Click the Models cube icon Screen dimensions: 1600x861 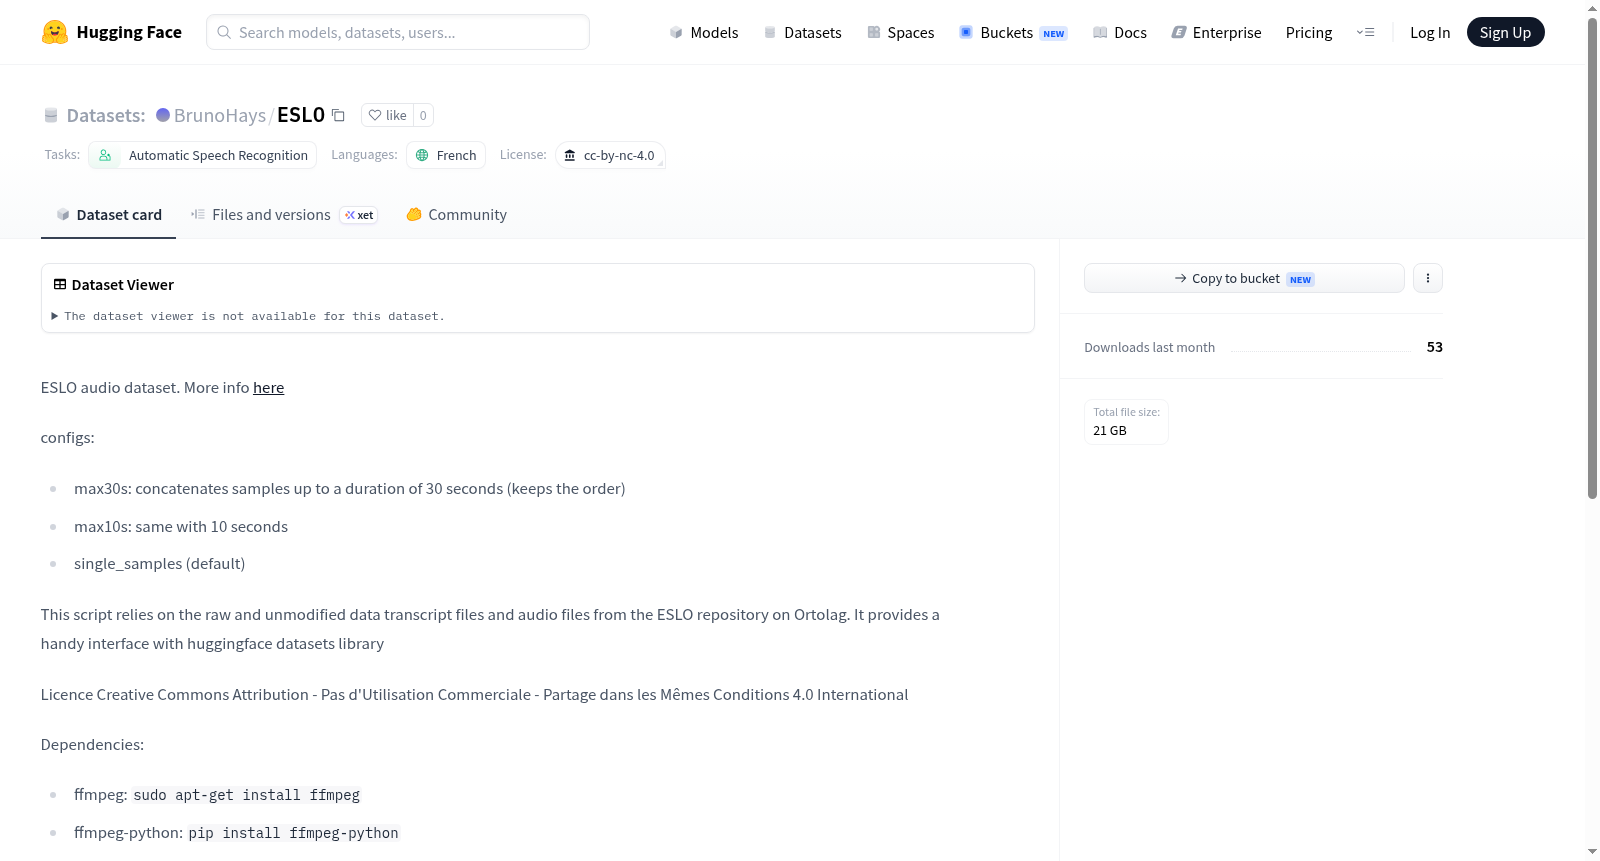(x=676, y=32)
